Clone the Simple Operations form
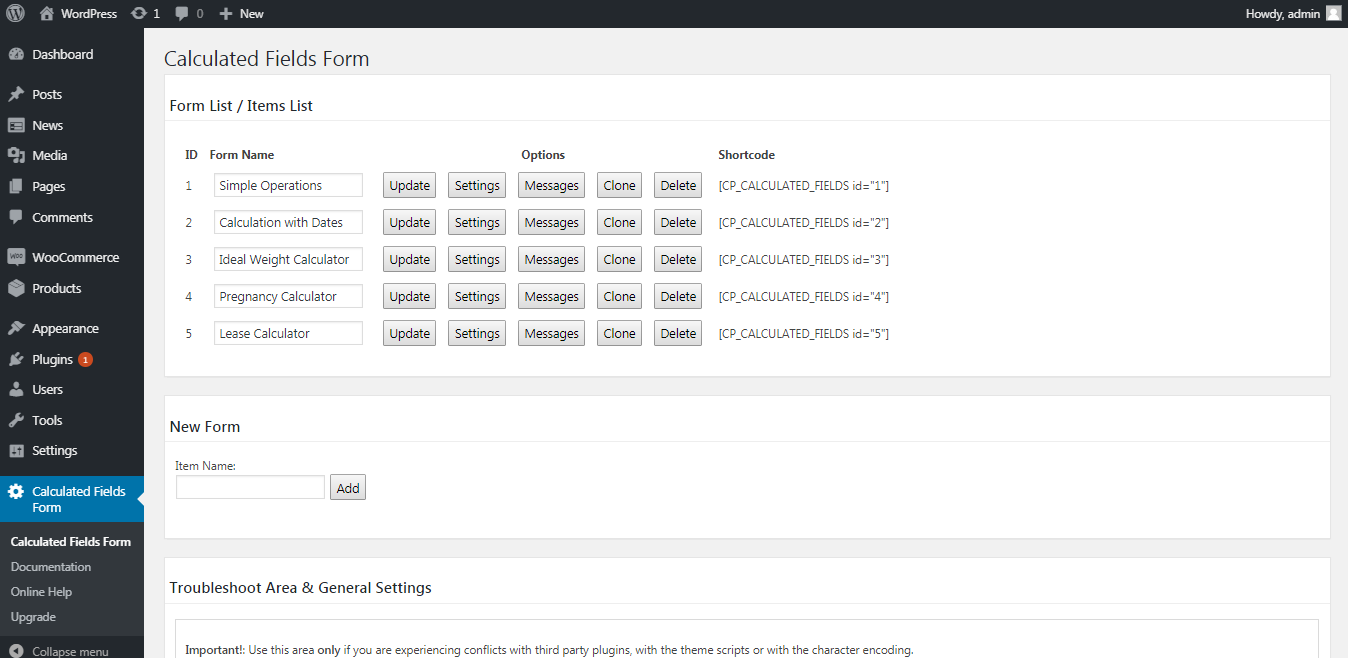The height and width of the screenshot is (658, 1348). click(x=620, y=185)
